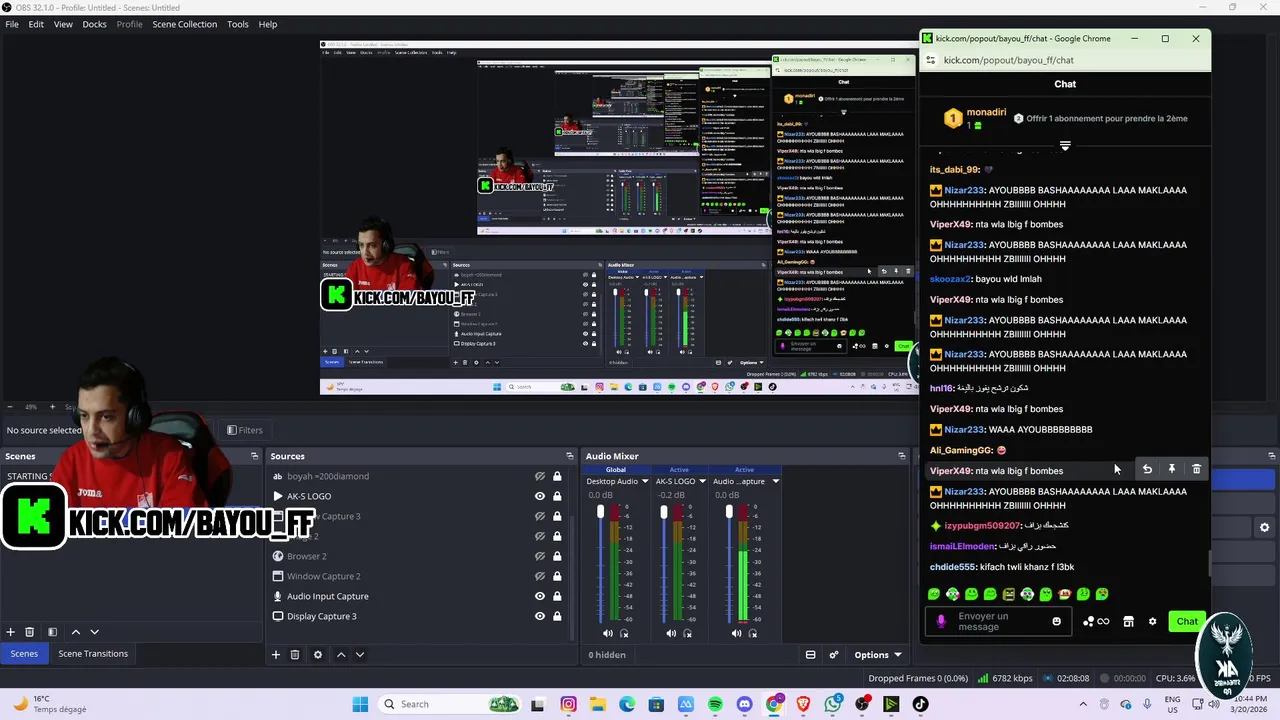Show the Browser 2 source
The width and height of the screenshot is (1280, 720).
point(540,556)
